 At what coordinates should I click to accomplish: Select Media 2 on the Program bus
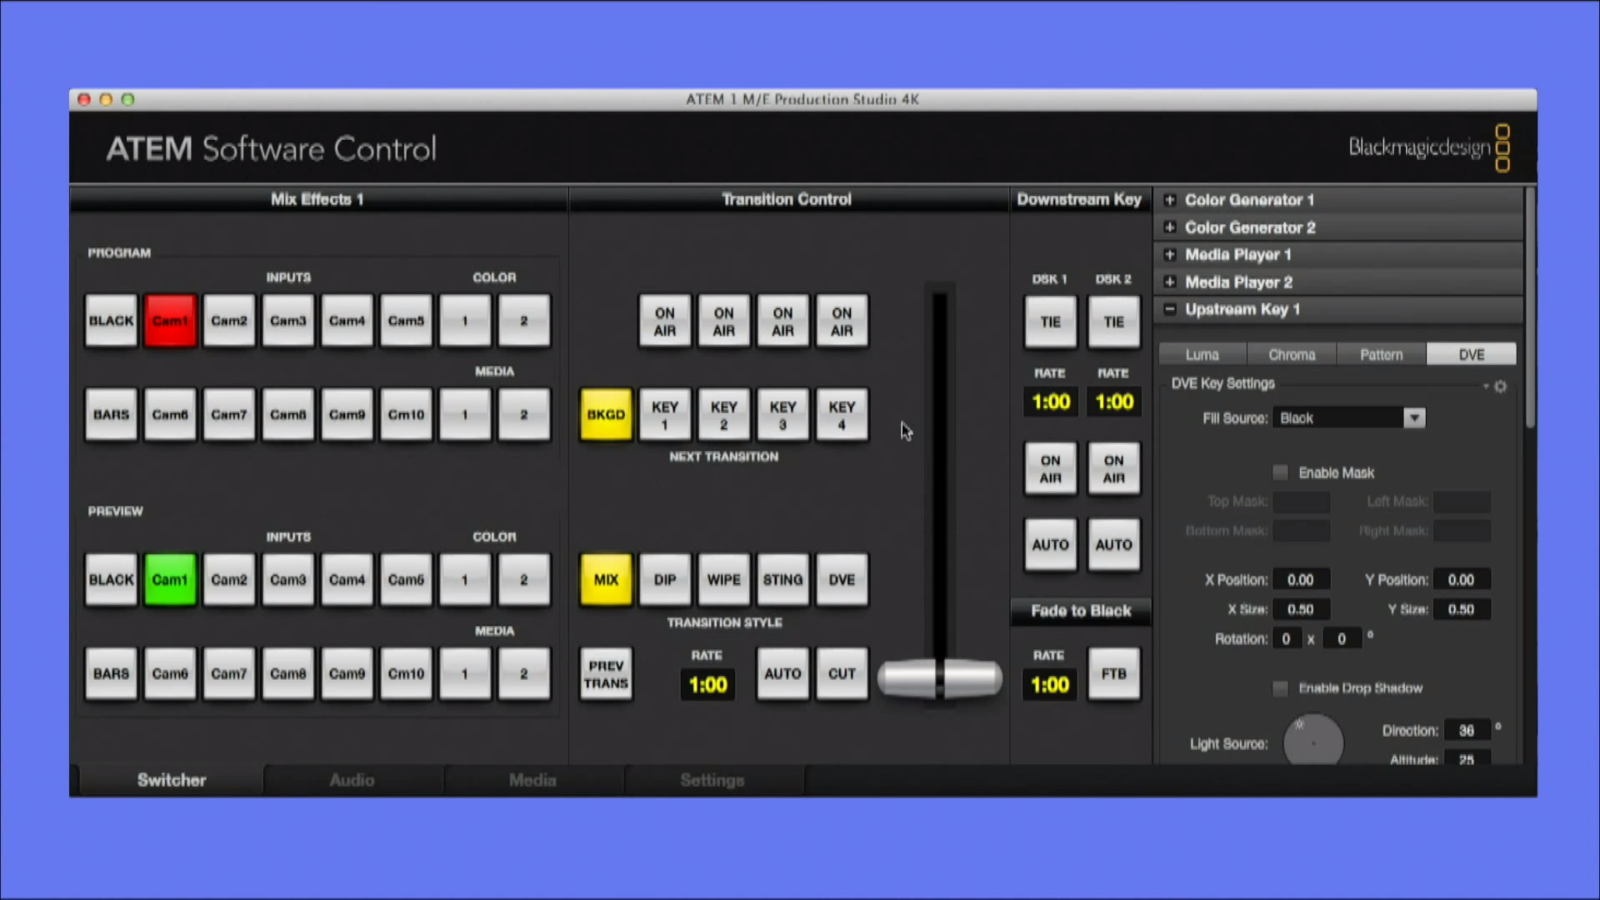click(524, 414)
